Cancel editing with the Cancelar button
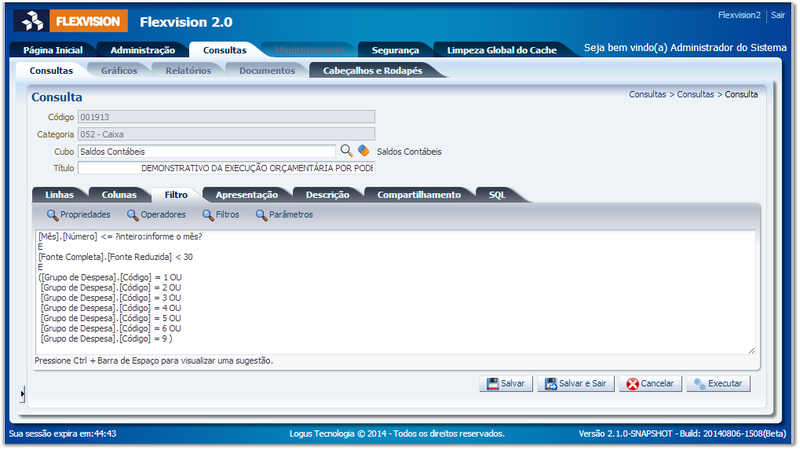 [x=648, y=384]
